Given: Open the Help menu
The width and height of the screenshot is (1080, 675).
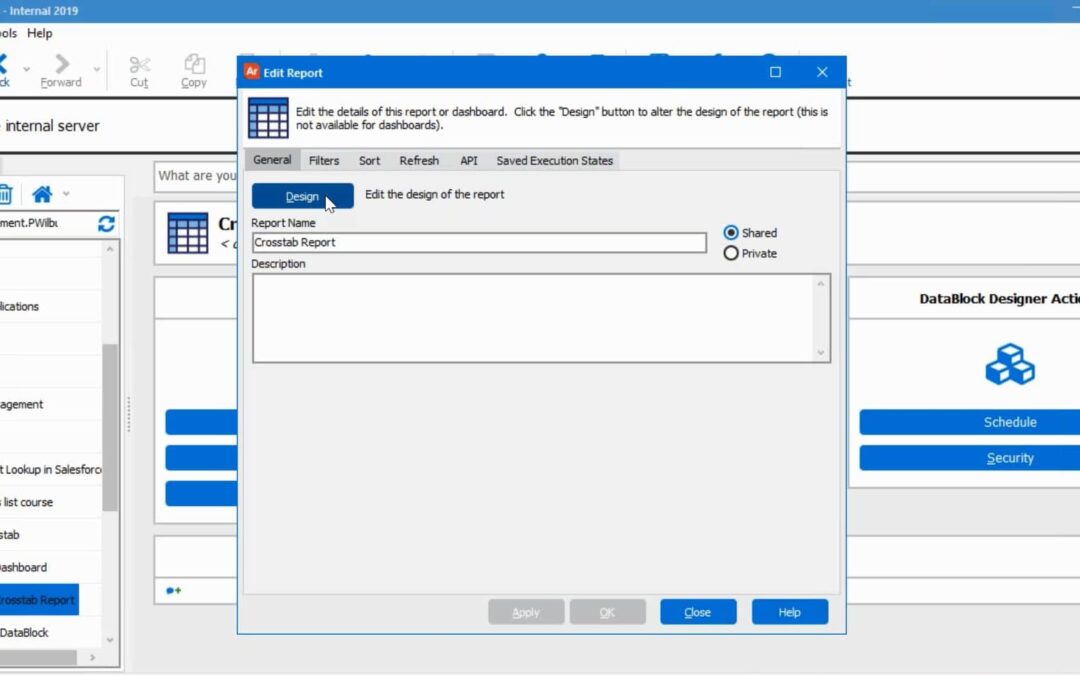Looking at the screenshot, I should (x=39, y=33).
